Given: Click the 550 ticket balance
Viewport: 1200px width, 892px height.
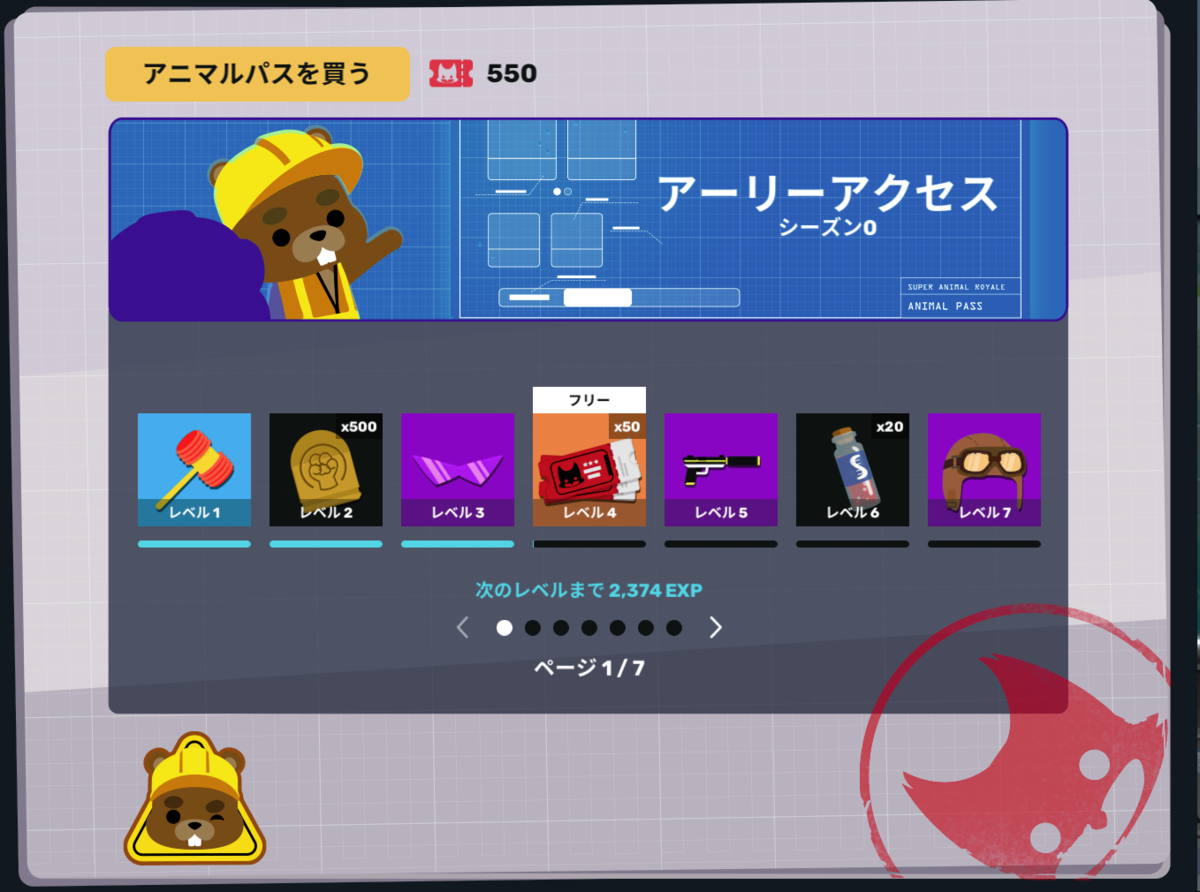Looking at the screenshot, I should [512, 74].
